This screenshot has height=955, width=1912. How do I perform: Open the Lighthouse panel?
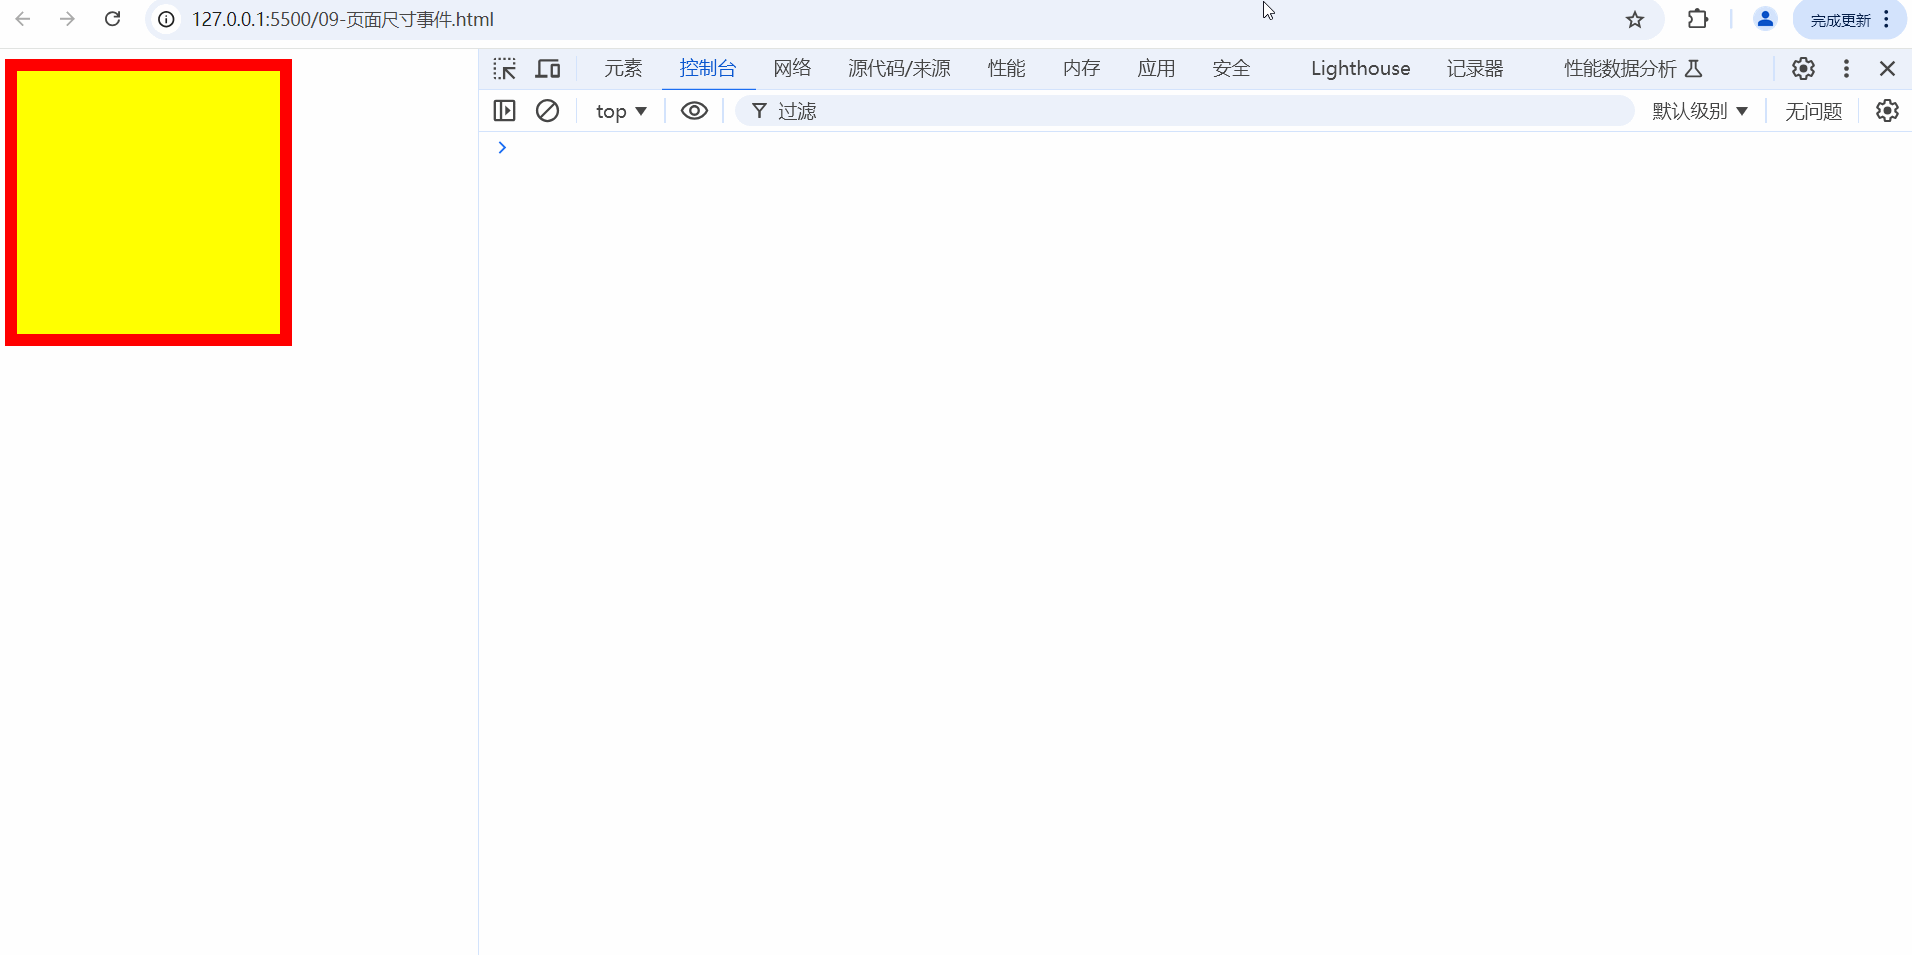(1359, 68)
